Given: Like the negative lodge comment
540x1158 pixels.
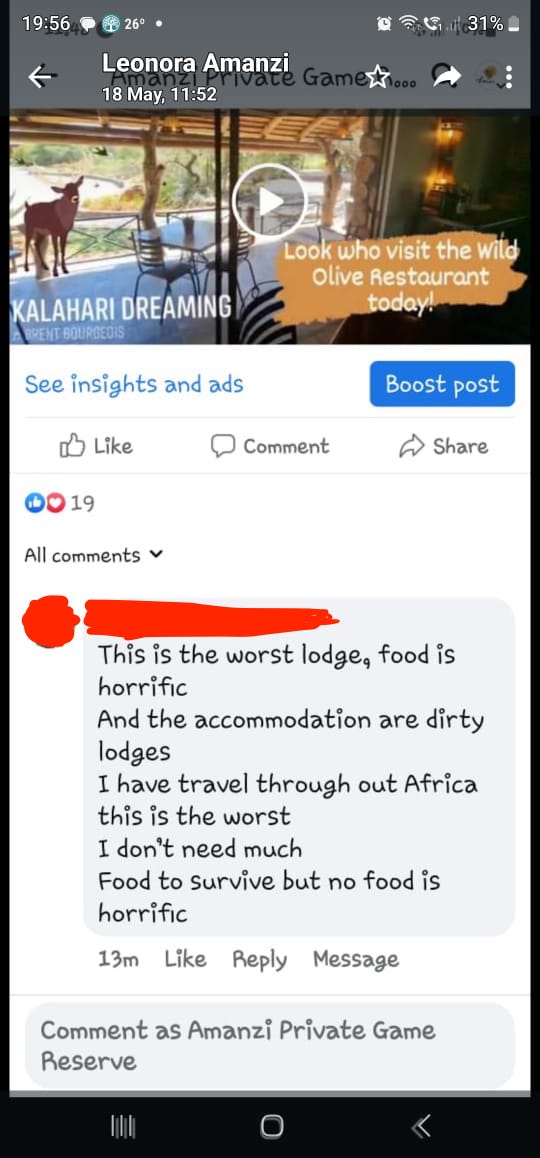Looking at the screenshot, I should click(x=185, y=959).
